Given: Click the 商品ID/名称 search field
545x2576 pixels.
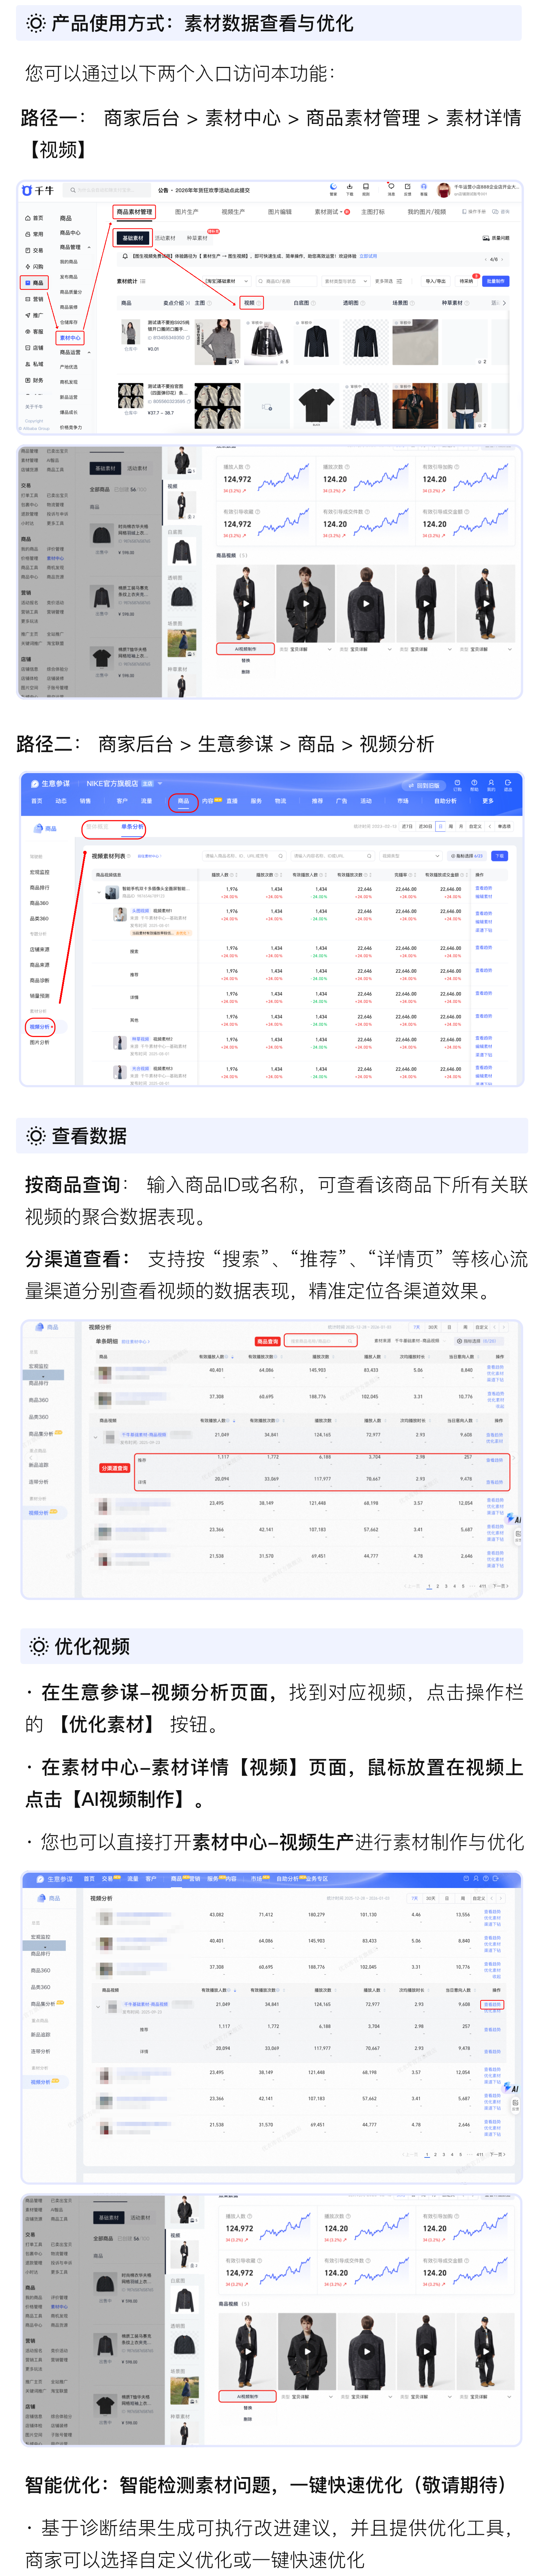Looking at the screenshot, I should (287, 281).
